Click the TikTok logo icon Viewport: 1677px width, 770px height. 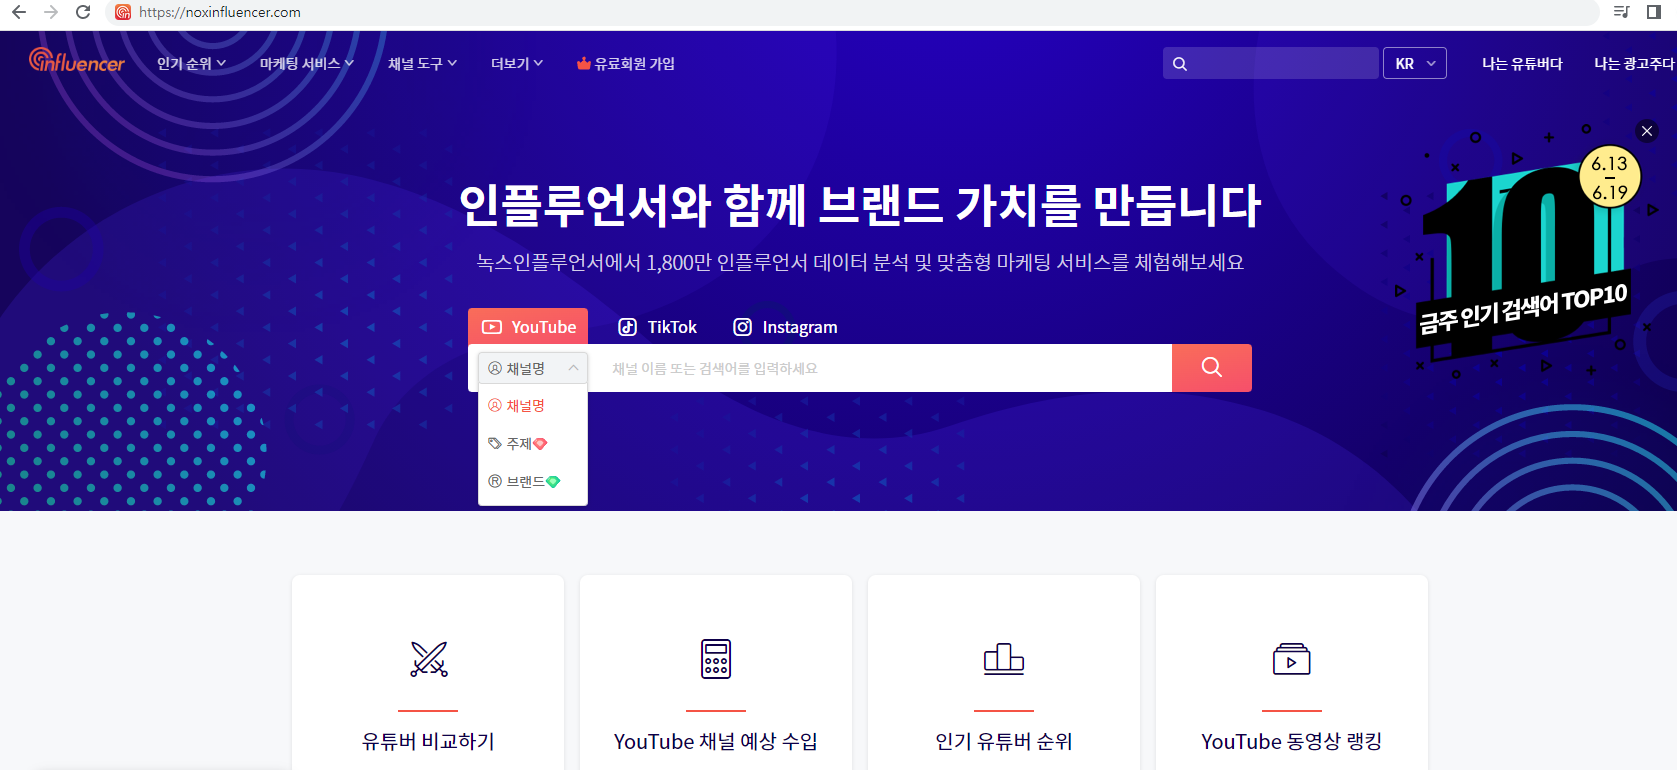point(627,327)
